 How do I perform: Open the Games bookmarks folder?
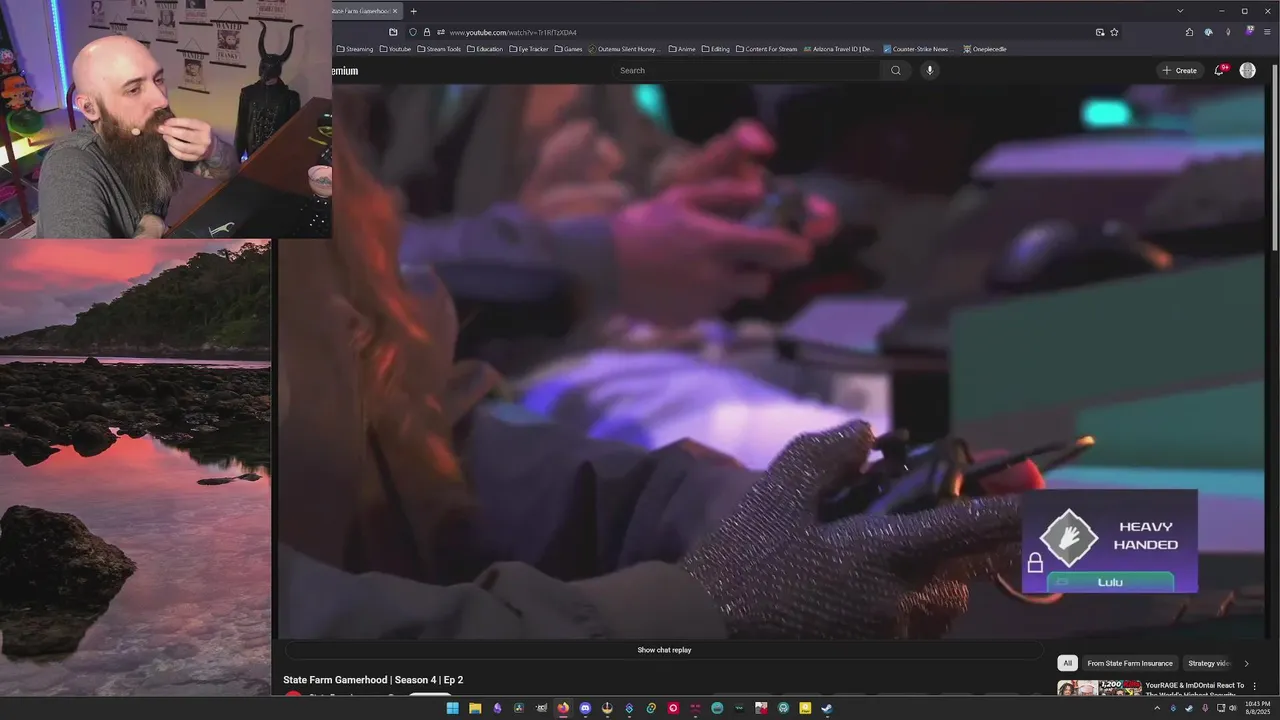click(568, 49)
